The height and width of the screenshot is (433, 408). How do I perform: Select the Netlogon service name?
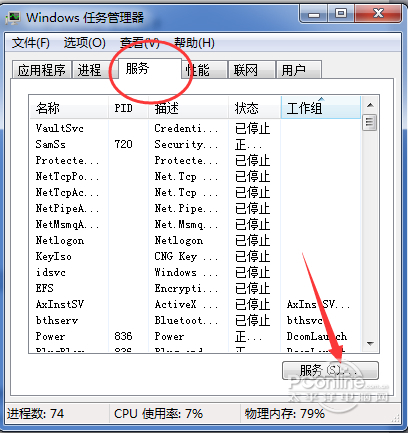(x=60, y=240)
